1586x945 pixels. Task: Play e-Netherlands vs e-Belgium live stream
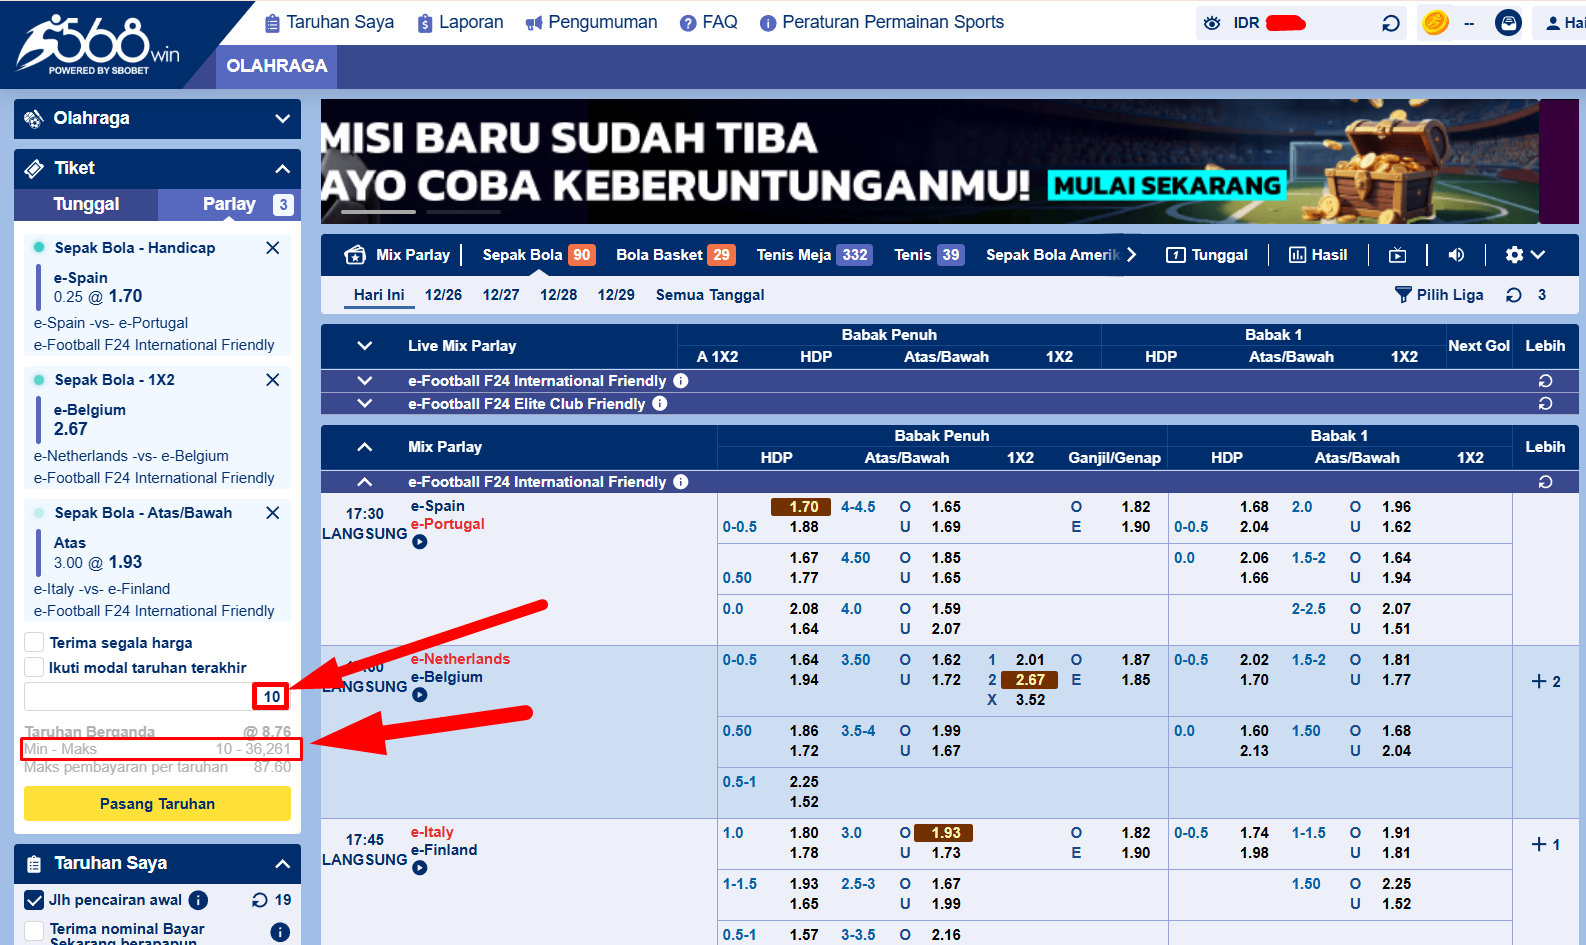click(420, 695)
